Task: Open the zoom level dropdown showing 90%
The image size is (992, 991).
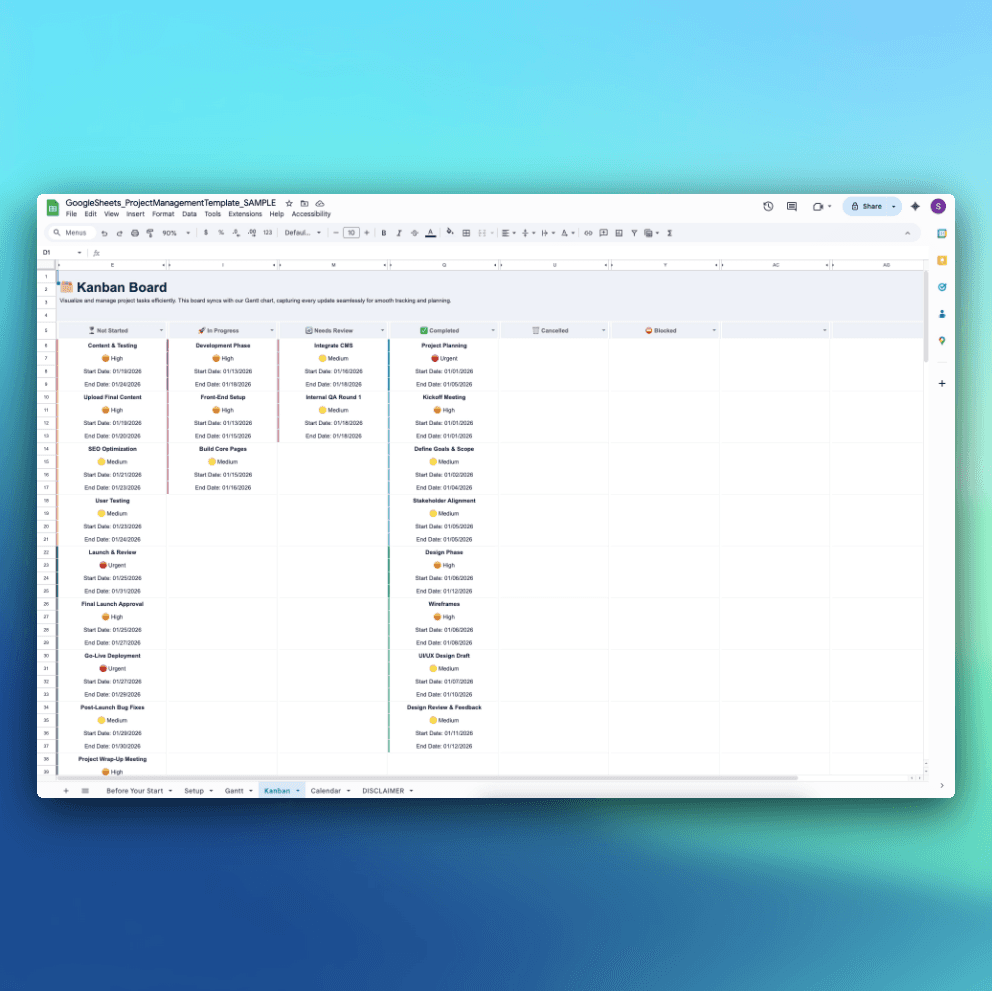Action: pyautogui.click(x=171, y=232)
